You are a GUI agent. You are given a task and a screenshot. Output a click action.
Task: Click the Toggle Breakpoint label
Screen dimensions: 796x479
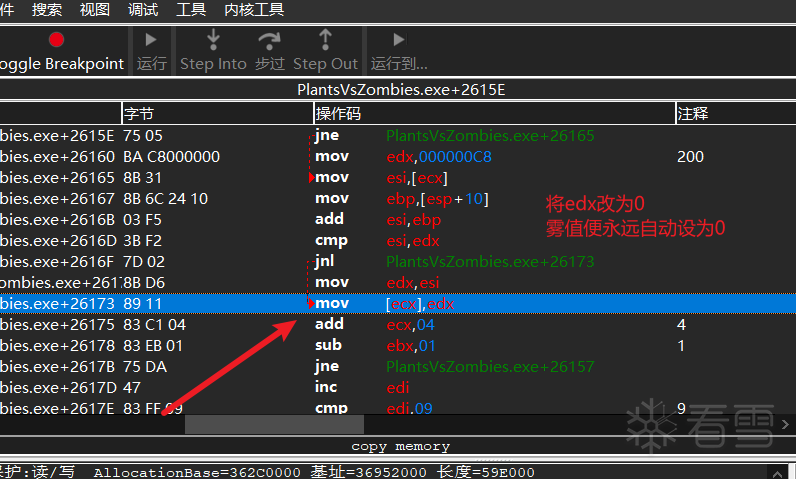tap(61, 64)
